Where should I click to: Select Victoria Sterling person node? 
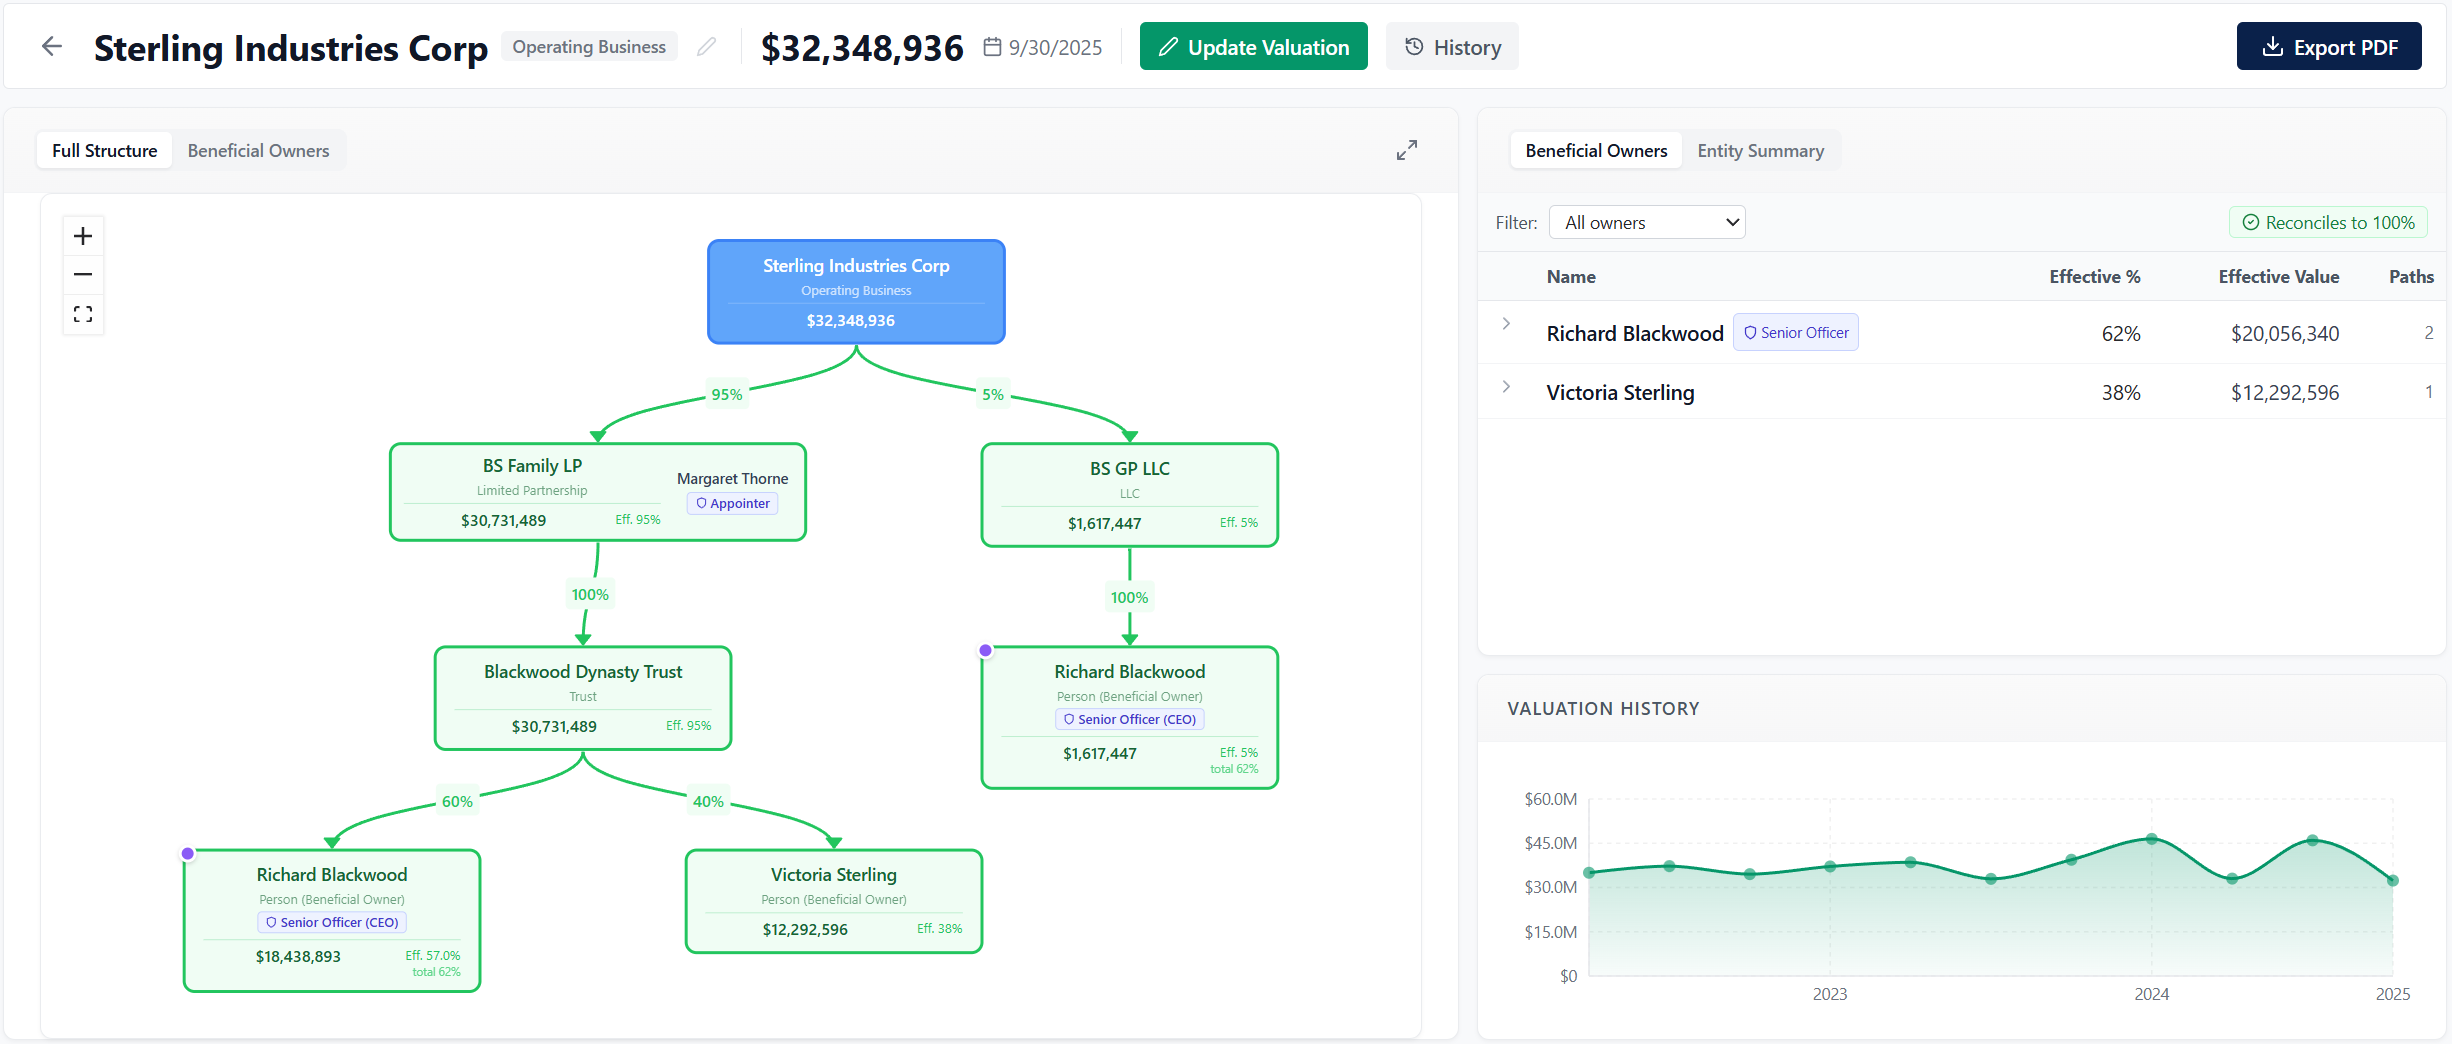click(x=834, y=901)
